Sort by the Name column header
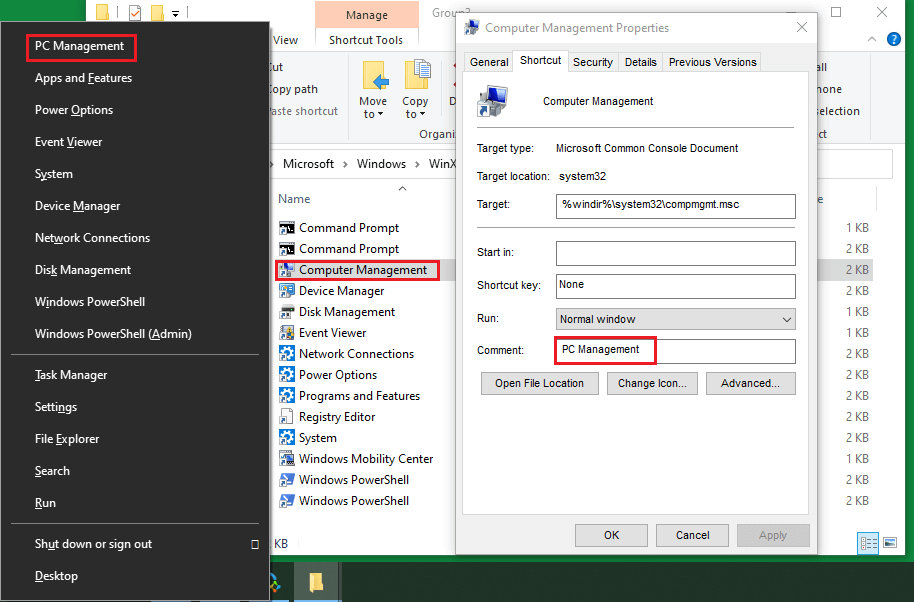 [x=294, y=199]
